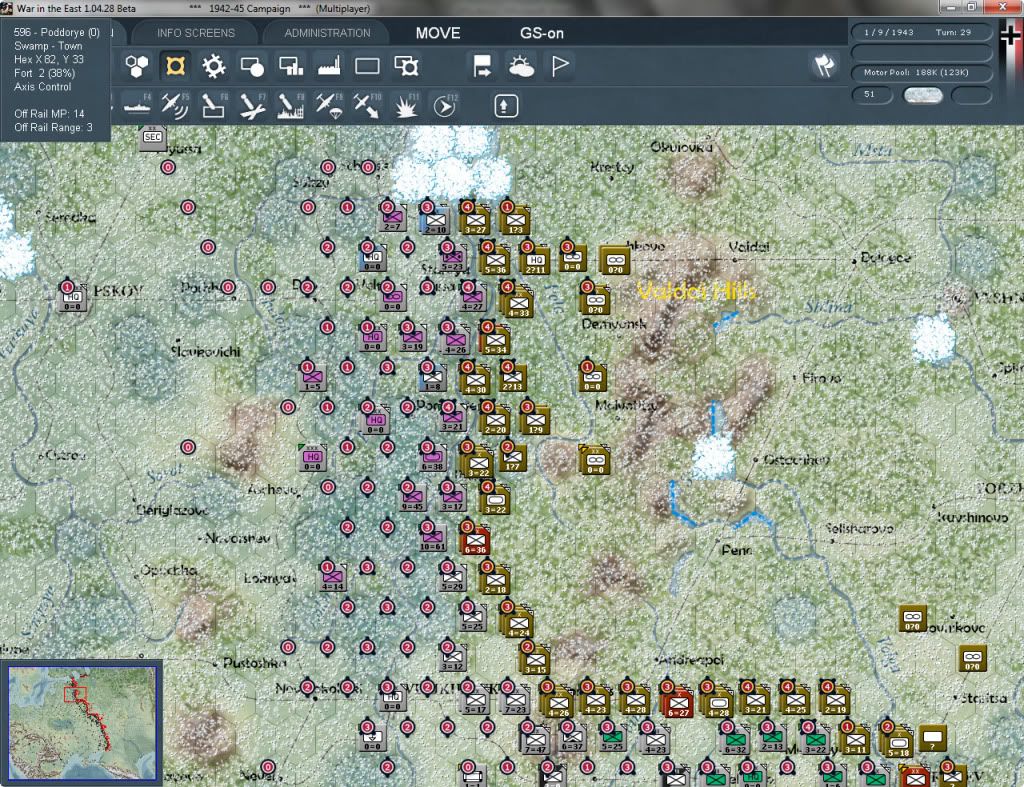The width and height of the screenshot is (1024, 787).
Task: Open the INFO SCREENS tab
Action: pyautogui.click(x=196, y=33)
